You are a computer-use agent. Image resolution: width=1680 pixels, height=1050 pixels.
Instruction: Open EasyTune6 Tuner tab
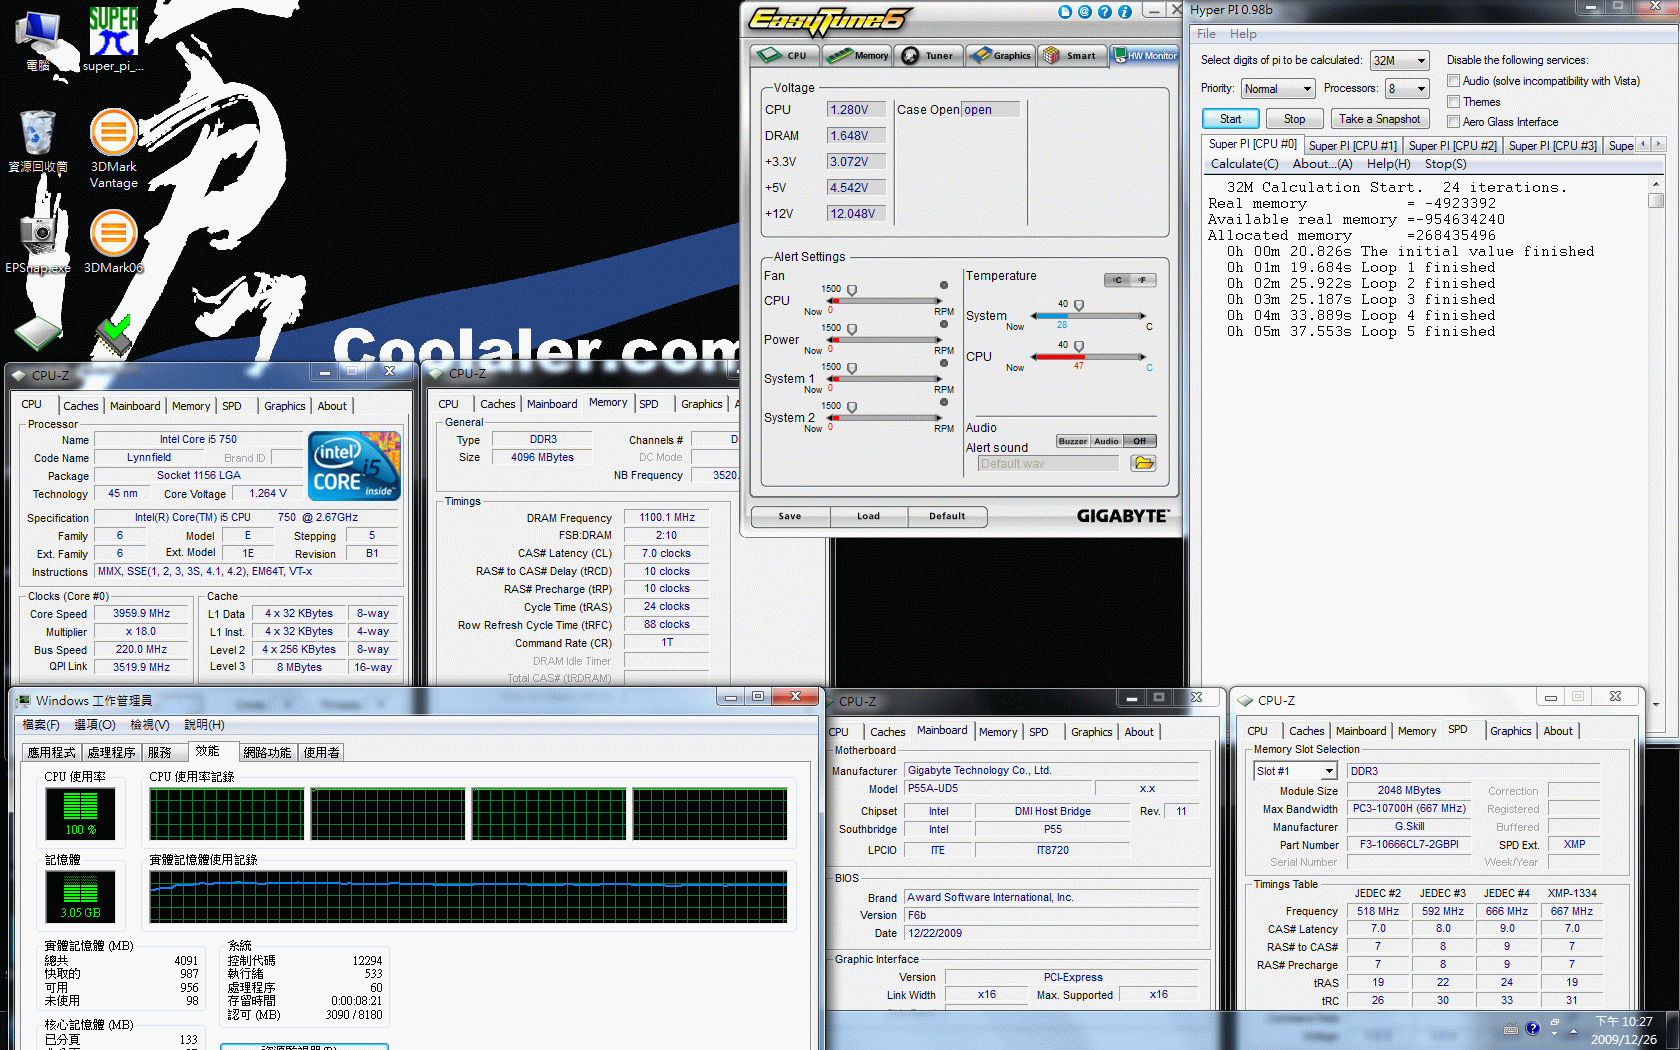(x=929, y=56)
